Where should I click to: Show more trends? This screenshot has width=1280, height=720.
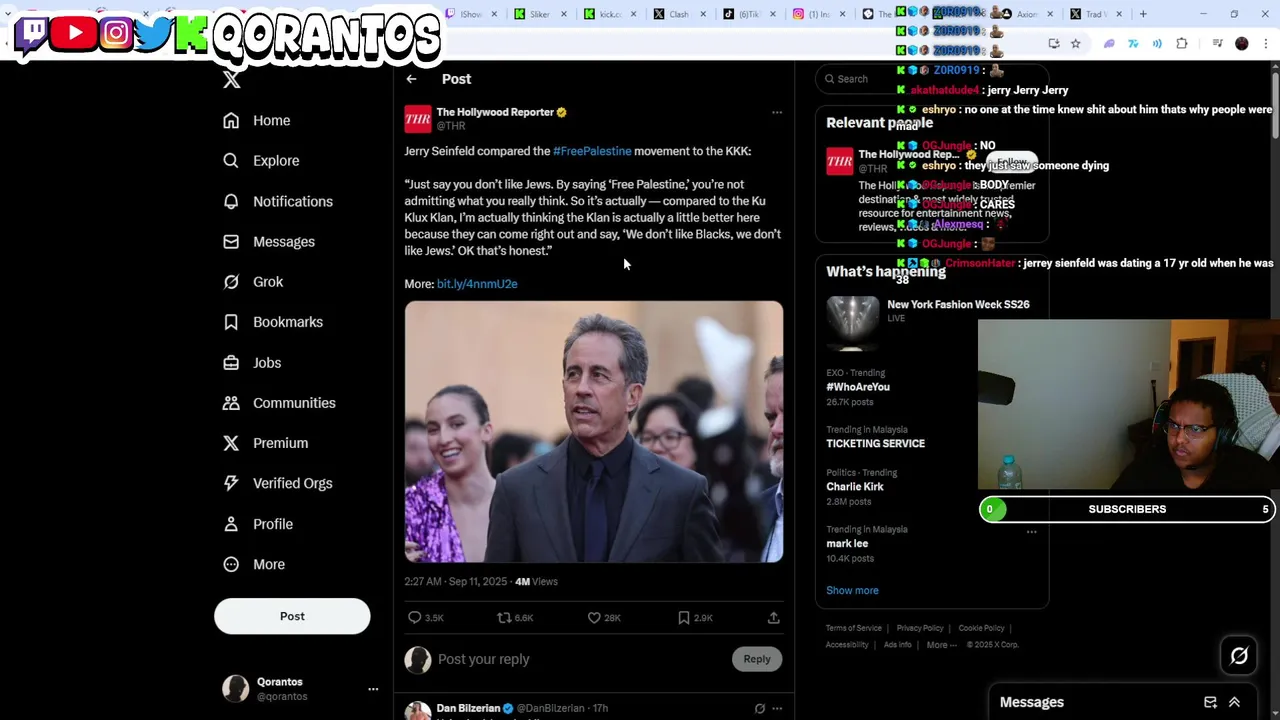point(852,590)
